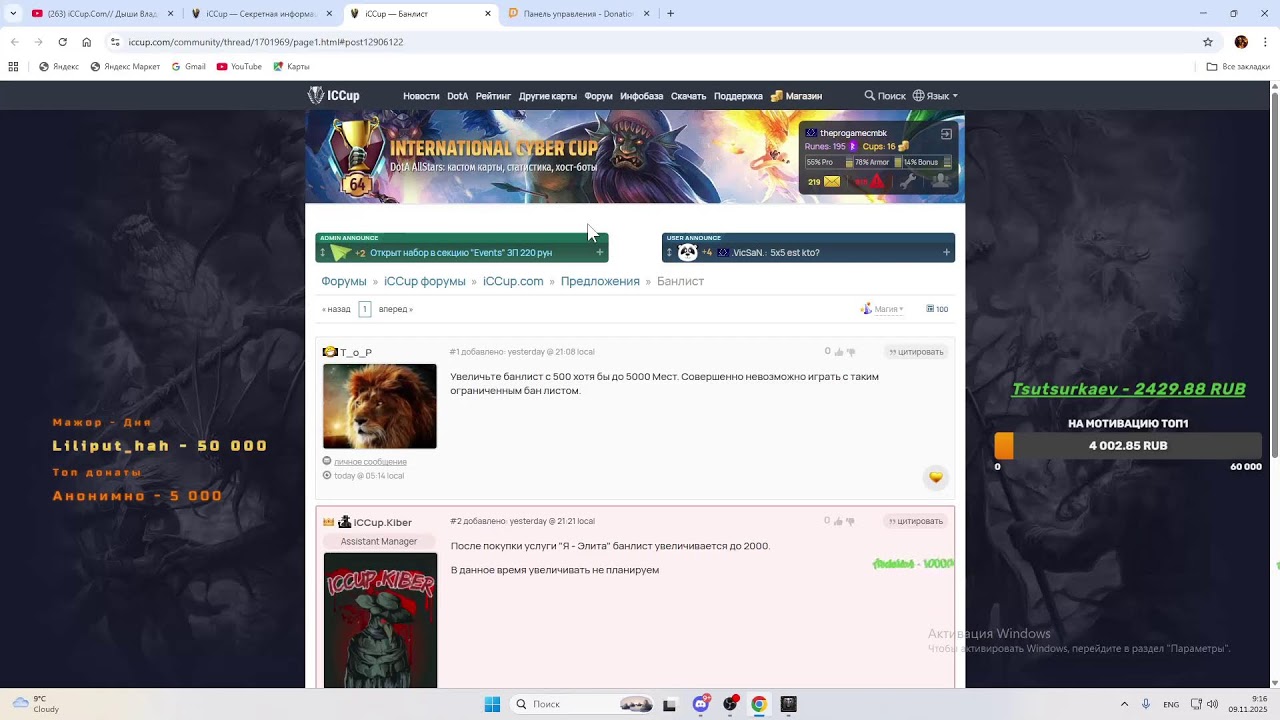Open the Другие карты menu item
The image size is (1280, 720).
[548, 96]
